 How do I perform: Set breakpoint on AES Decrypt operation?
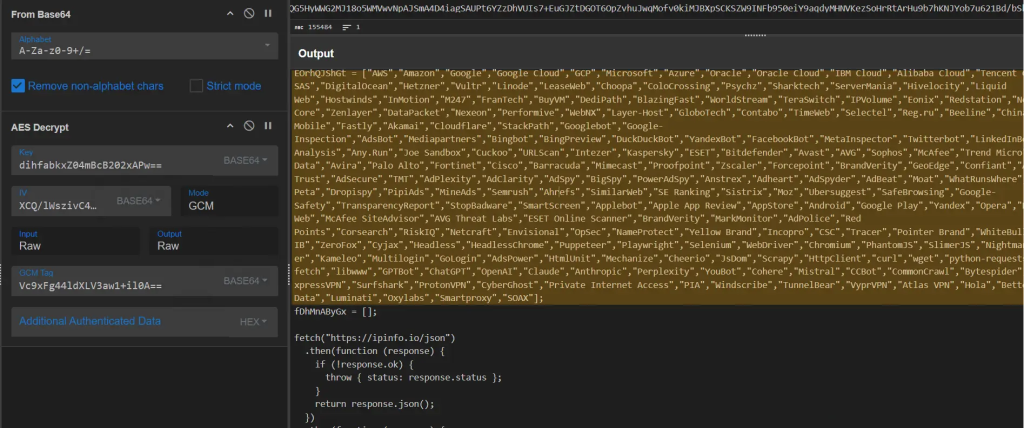point(268,125)
